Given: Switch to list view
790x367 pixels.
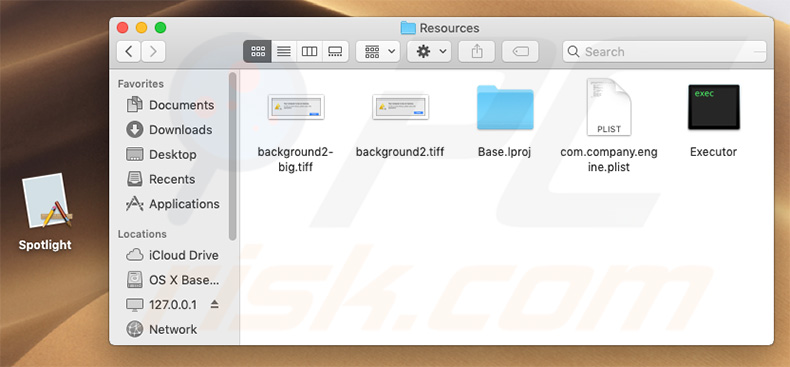Looking at the screenshot, I should [x=284, y=51].
